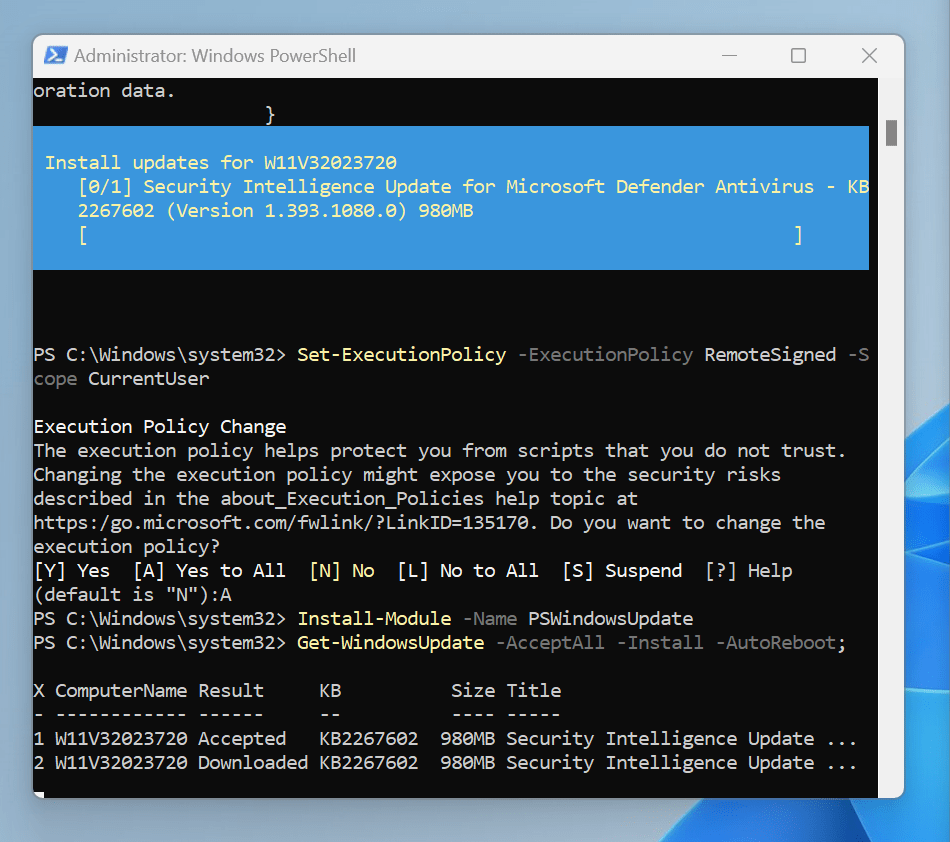Click the 'execution policy?' line
This screenshot has height=842, width=950.
[x=127, y=546]
